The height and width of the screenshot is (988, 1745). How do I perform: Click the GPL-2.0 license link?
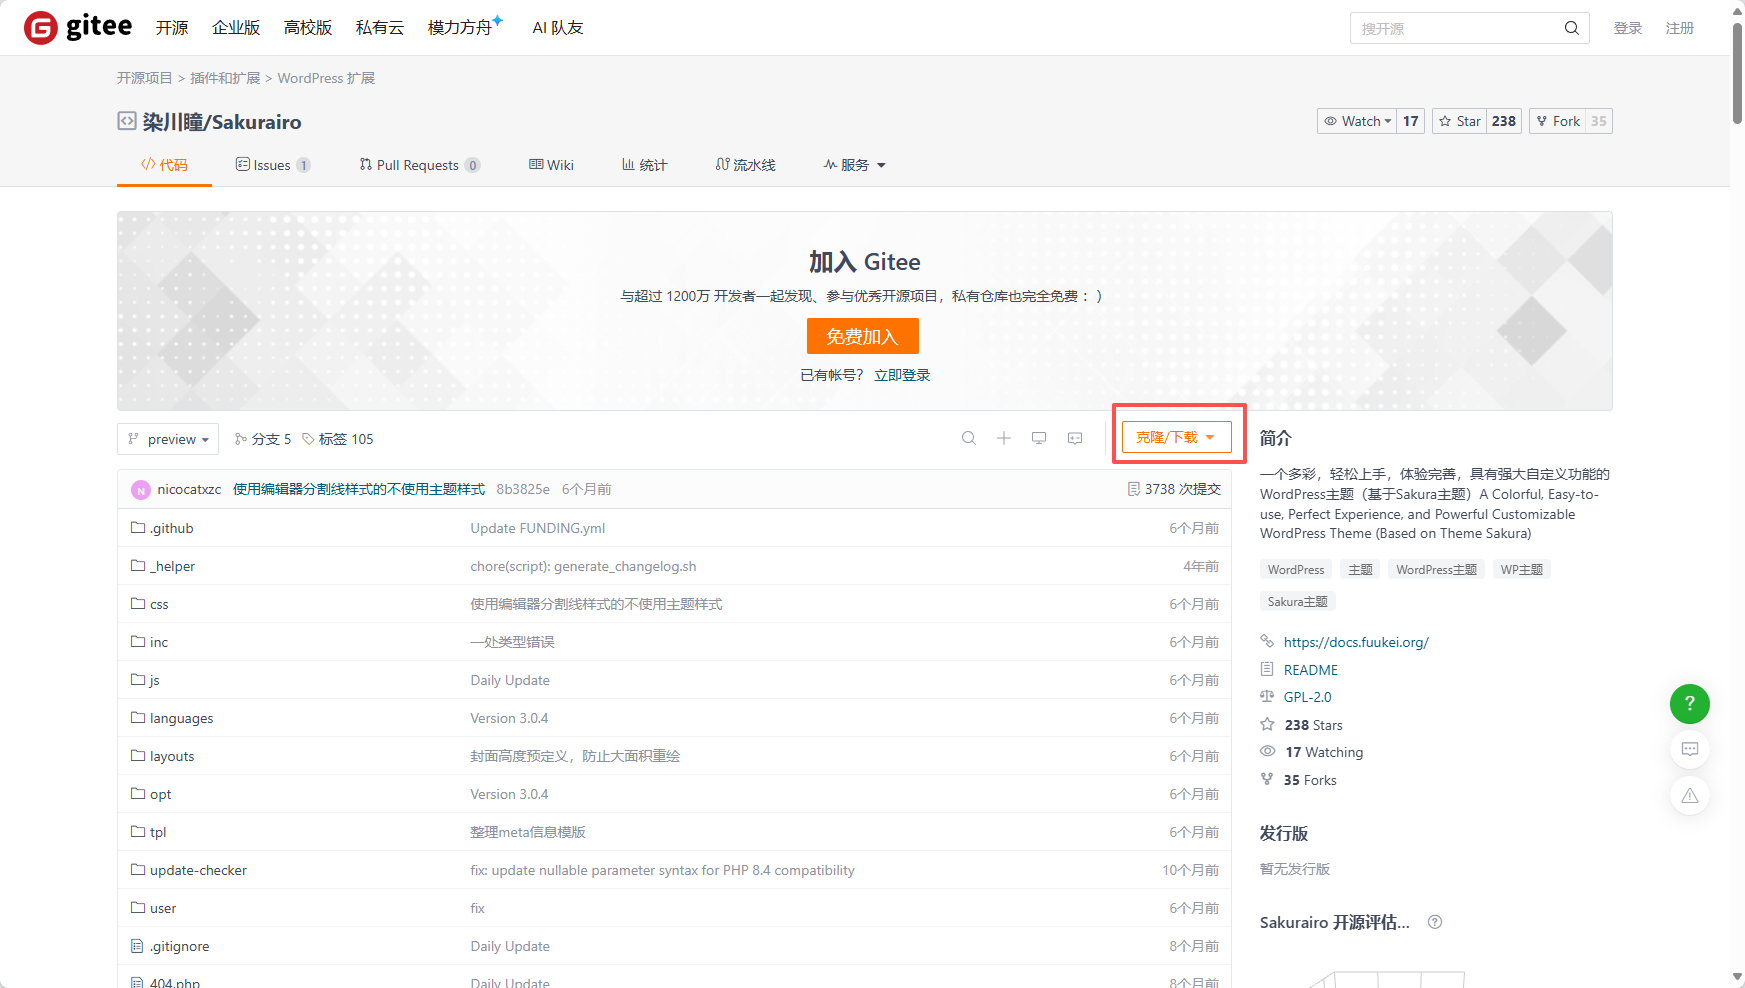(x=1308, y=697)
